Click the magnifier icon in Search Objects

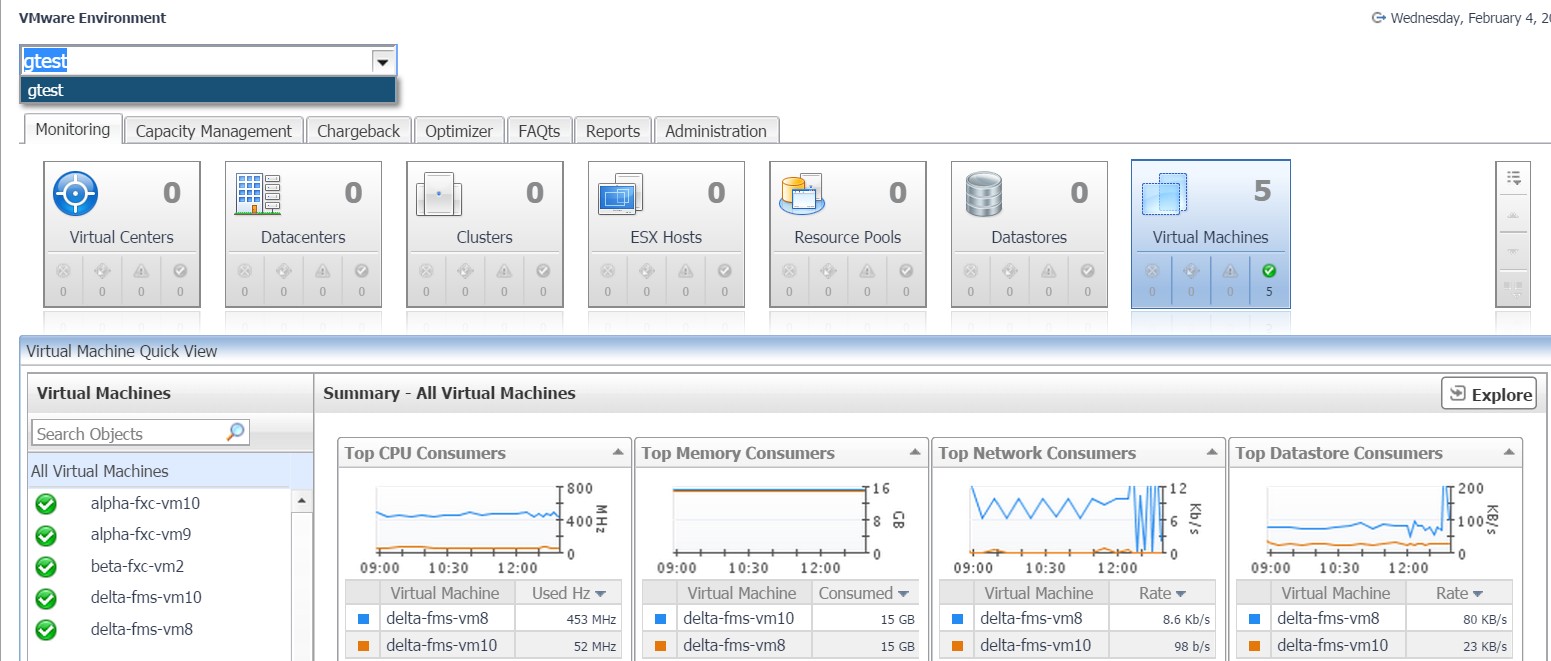pos(235,432)
